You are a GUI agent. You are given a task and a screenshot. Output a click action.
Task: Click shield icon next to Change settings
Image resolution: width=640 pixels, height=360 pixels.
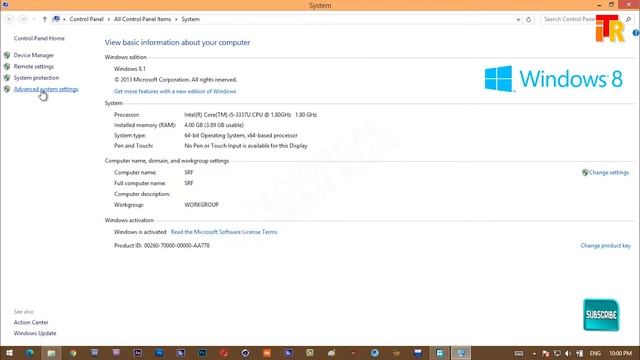pyautogui.click(x=585, y=173)
